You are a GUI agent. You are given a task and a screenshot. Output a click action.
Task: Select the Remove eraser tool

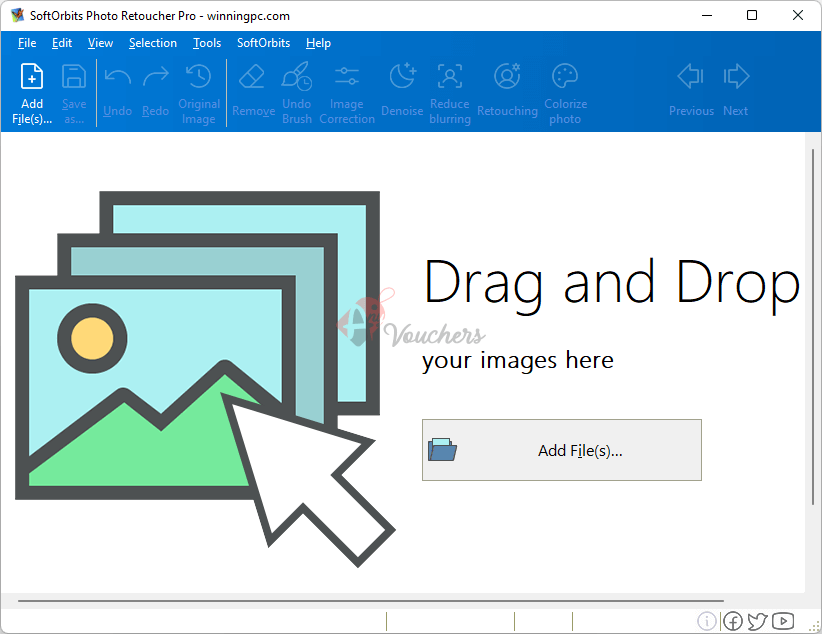point(253,78)
